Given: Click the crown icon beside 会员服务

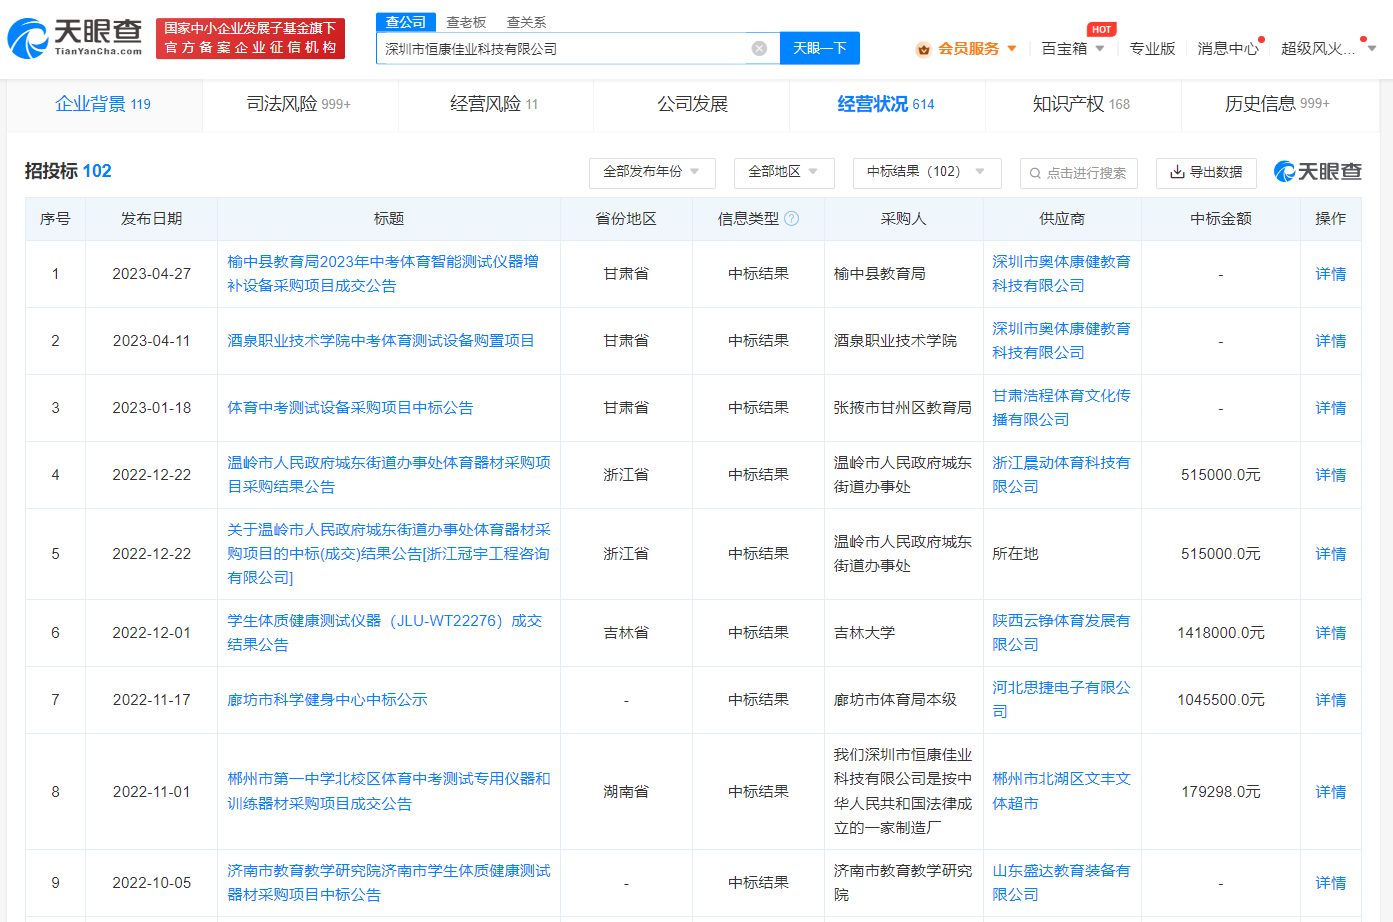Looking at the screenshot, I should pos(923,48).
